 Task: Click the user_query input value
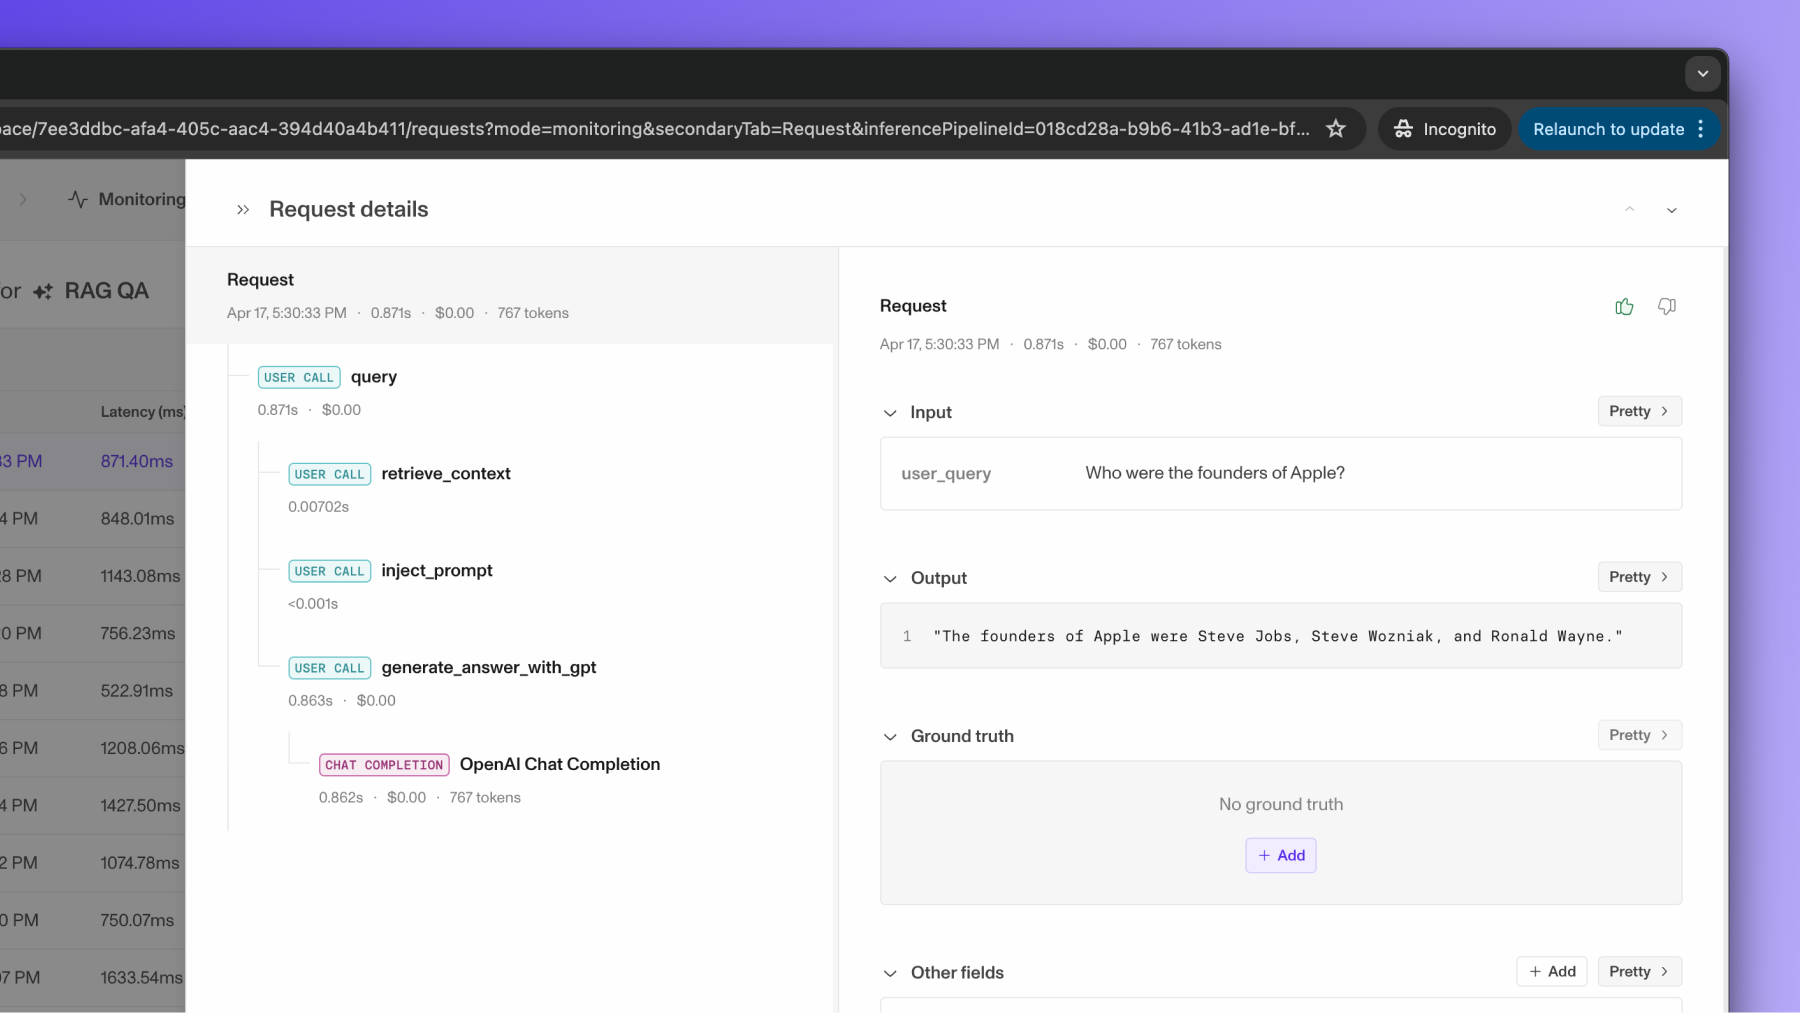(x=1215, y=473)
